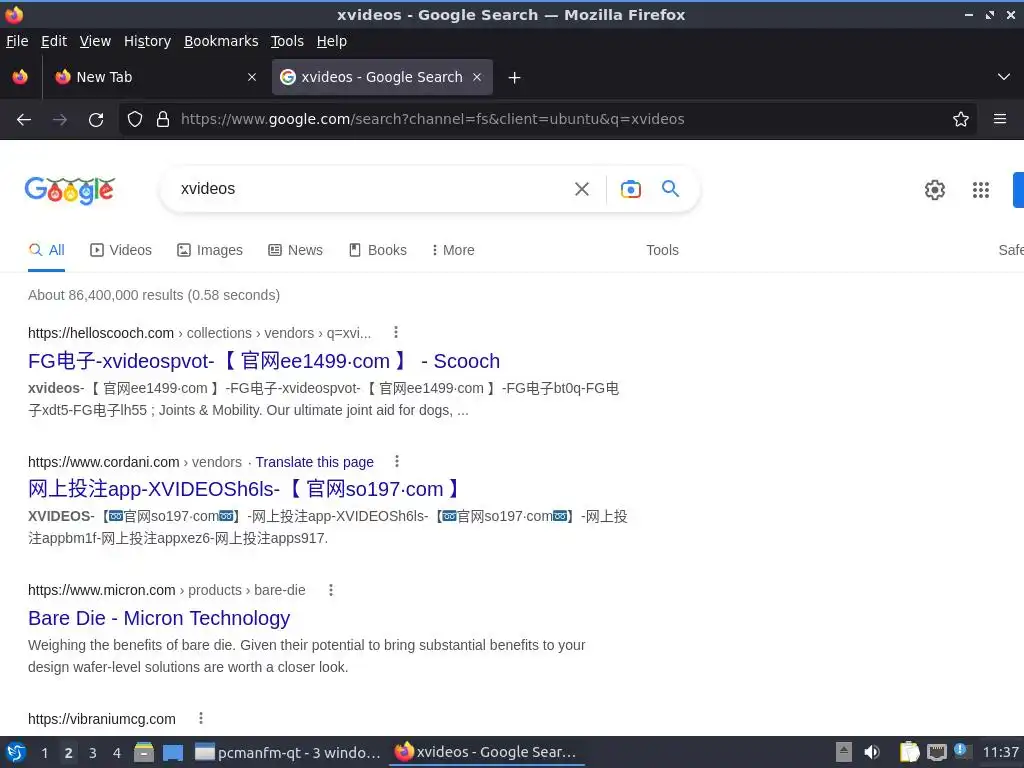
Task: Open three-dot menu for vibraniumcg.com result
Action: (201, 718)
